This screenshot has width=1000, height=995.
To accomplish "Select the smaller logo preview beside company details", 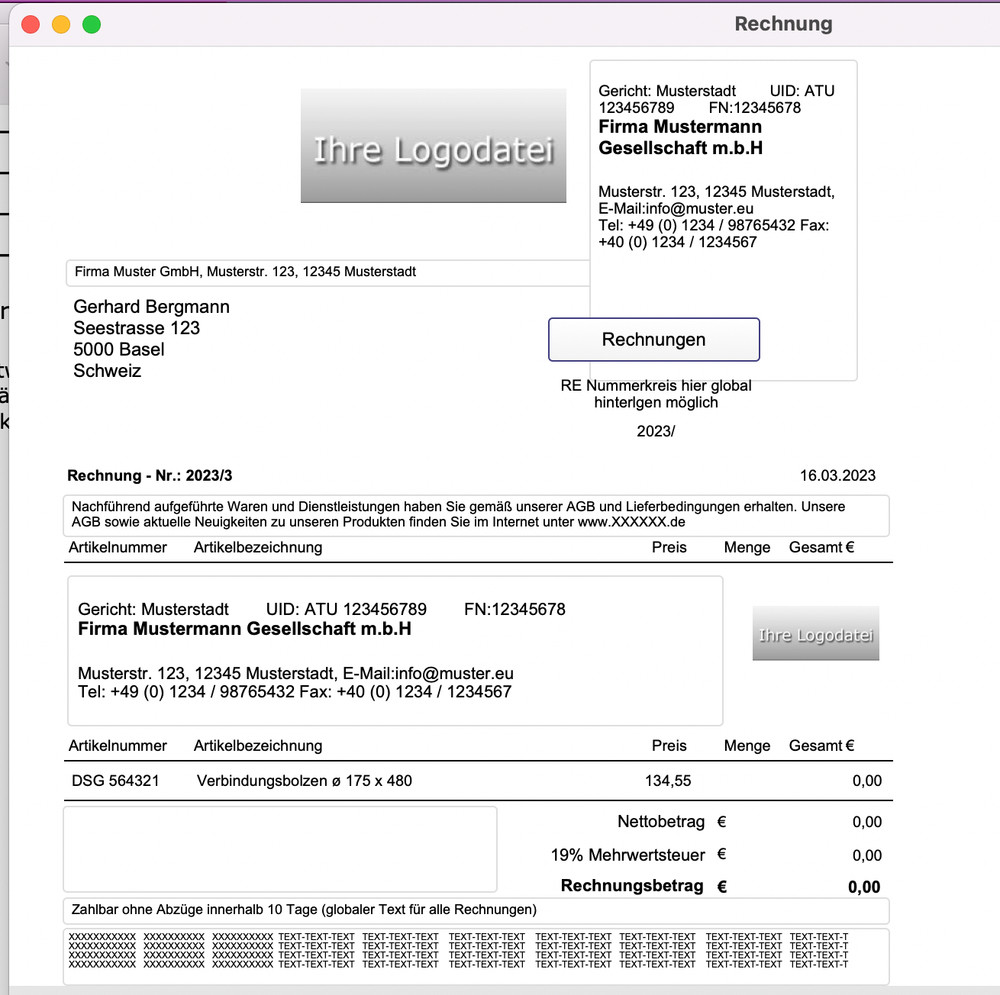I will tap(815, 633).
